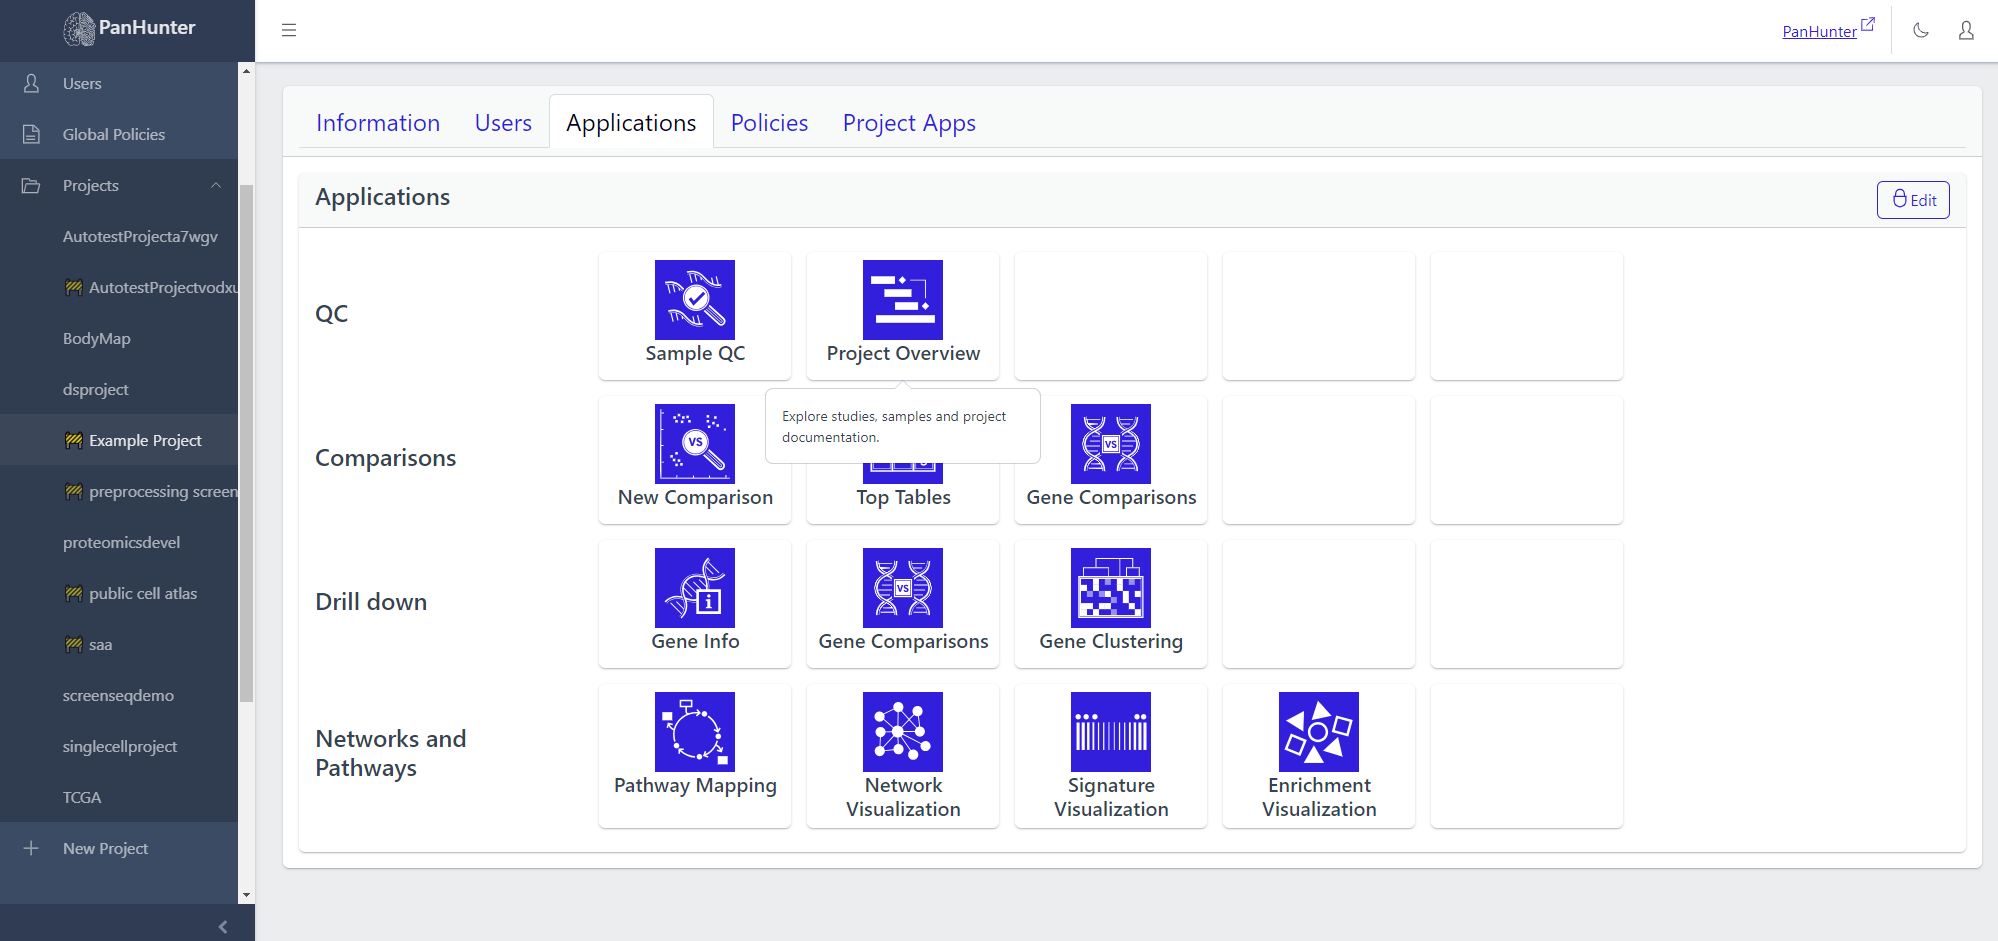Viewport: 1998px width, 941px height.
Task: Click the Edit button in Applications
Action: pyautogui.click(x=1912, y=200)
